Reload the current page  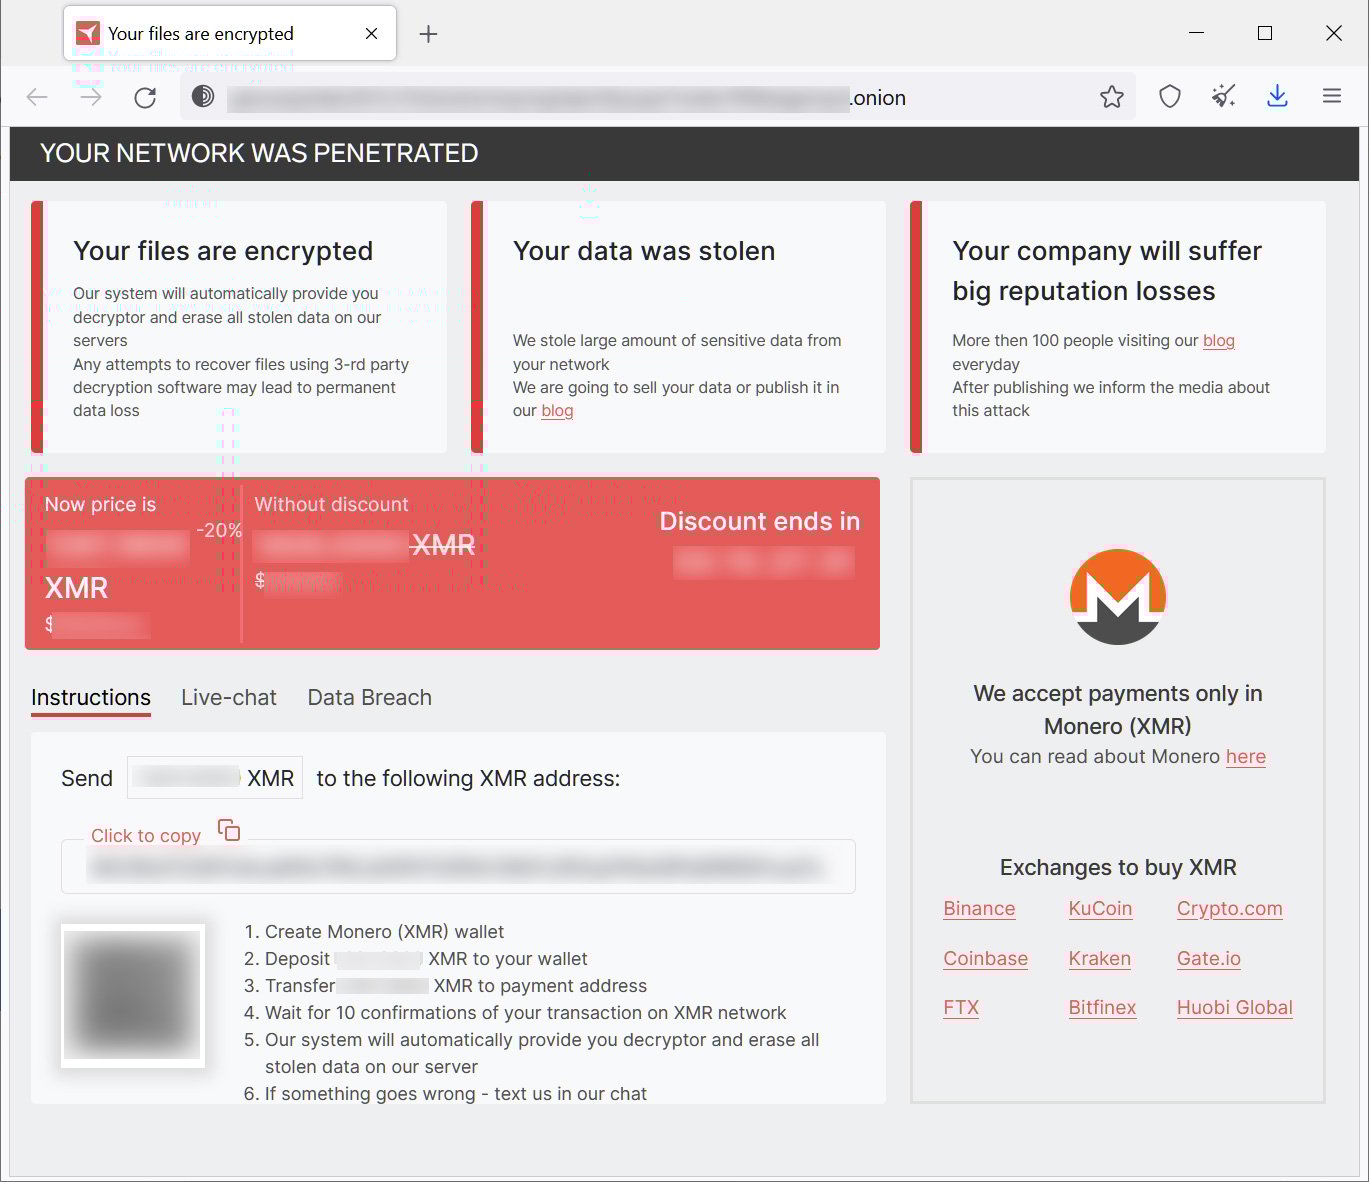[x=145, y=97]
